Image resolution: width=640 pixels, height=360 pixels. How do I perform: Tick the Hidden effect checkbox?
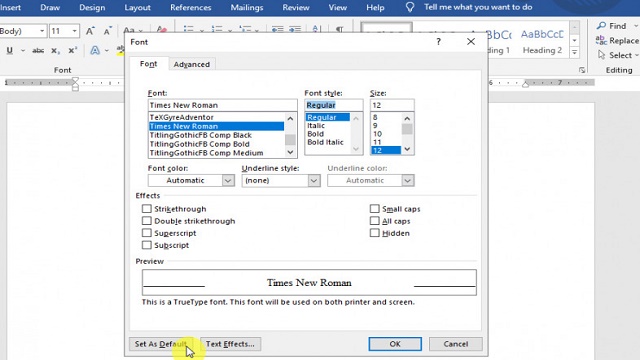[x=374, y=233]
